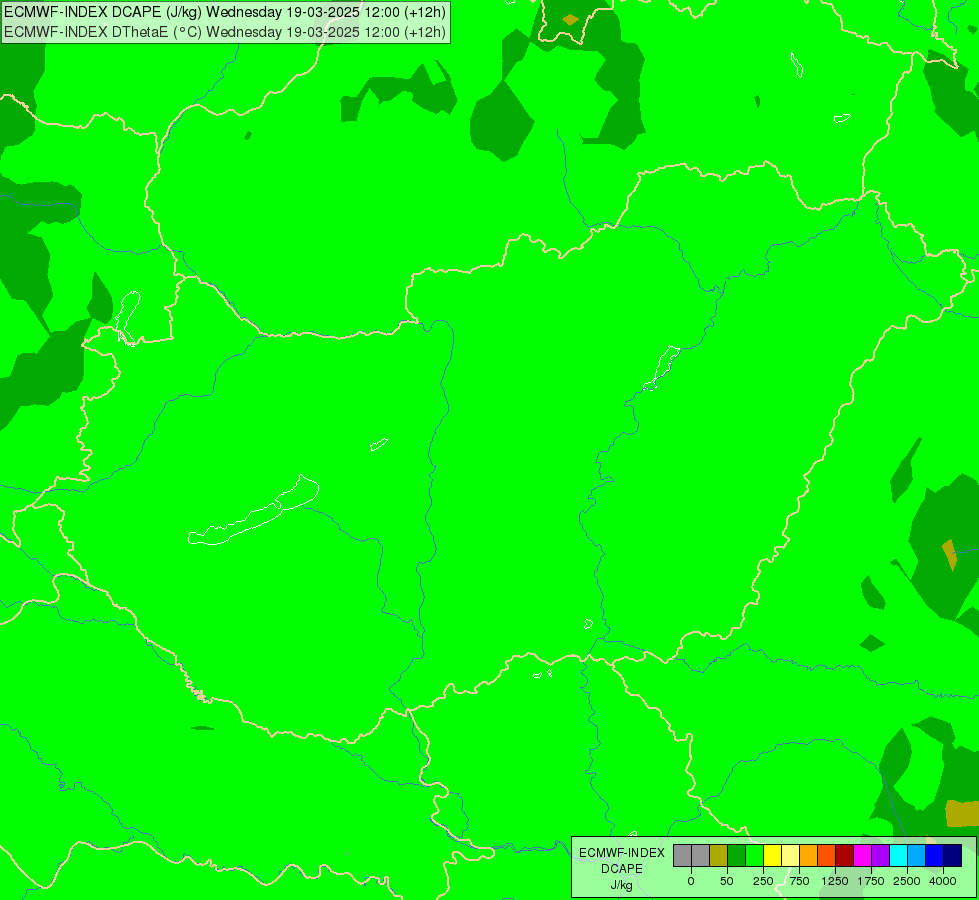Click the large elongated Lake Balaton outline

click(x=253, y=510)
